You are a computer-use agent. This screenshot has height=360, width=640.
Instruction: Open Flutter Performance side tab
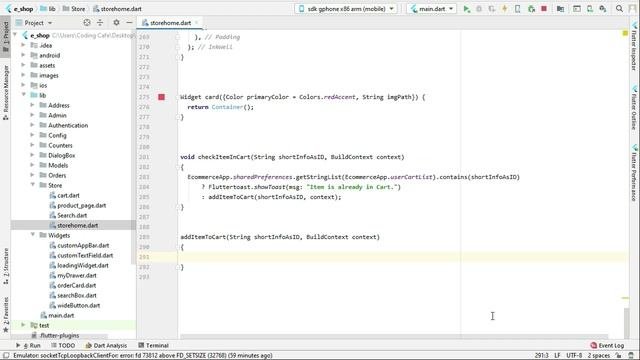(x=634, y=173)
